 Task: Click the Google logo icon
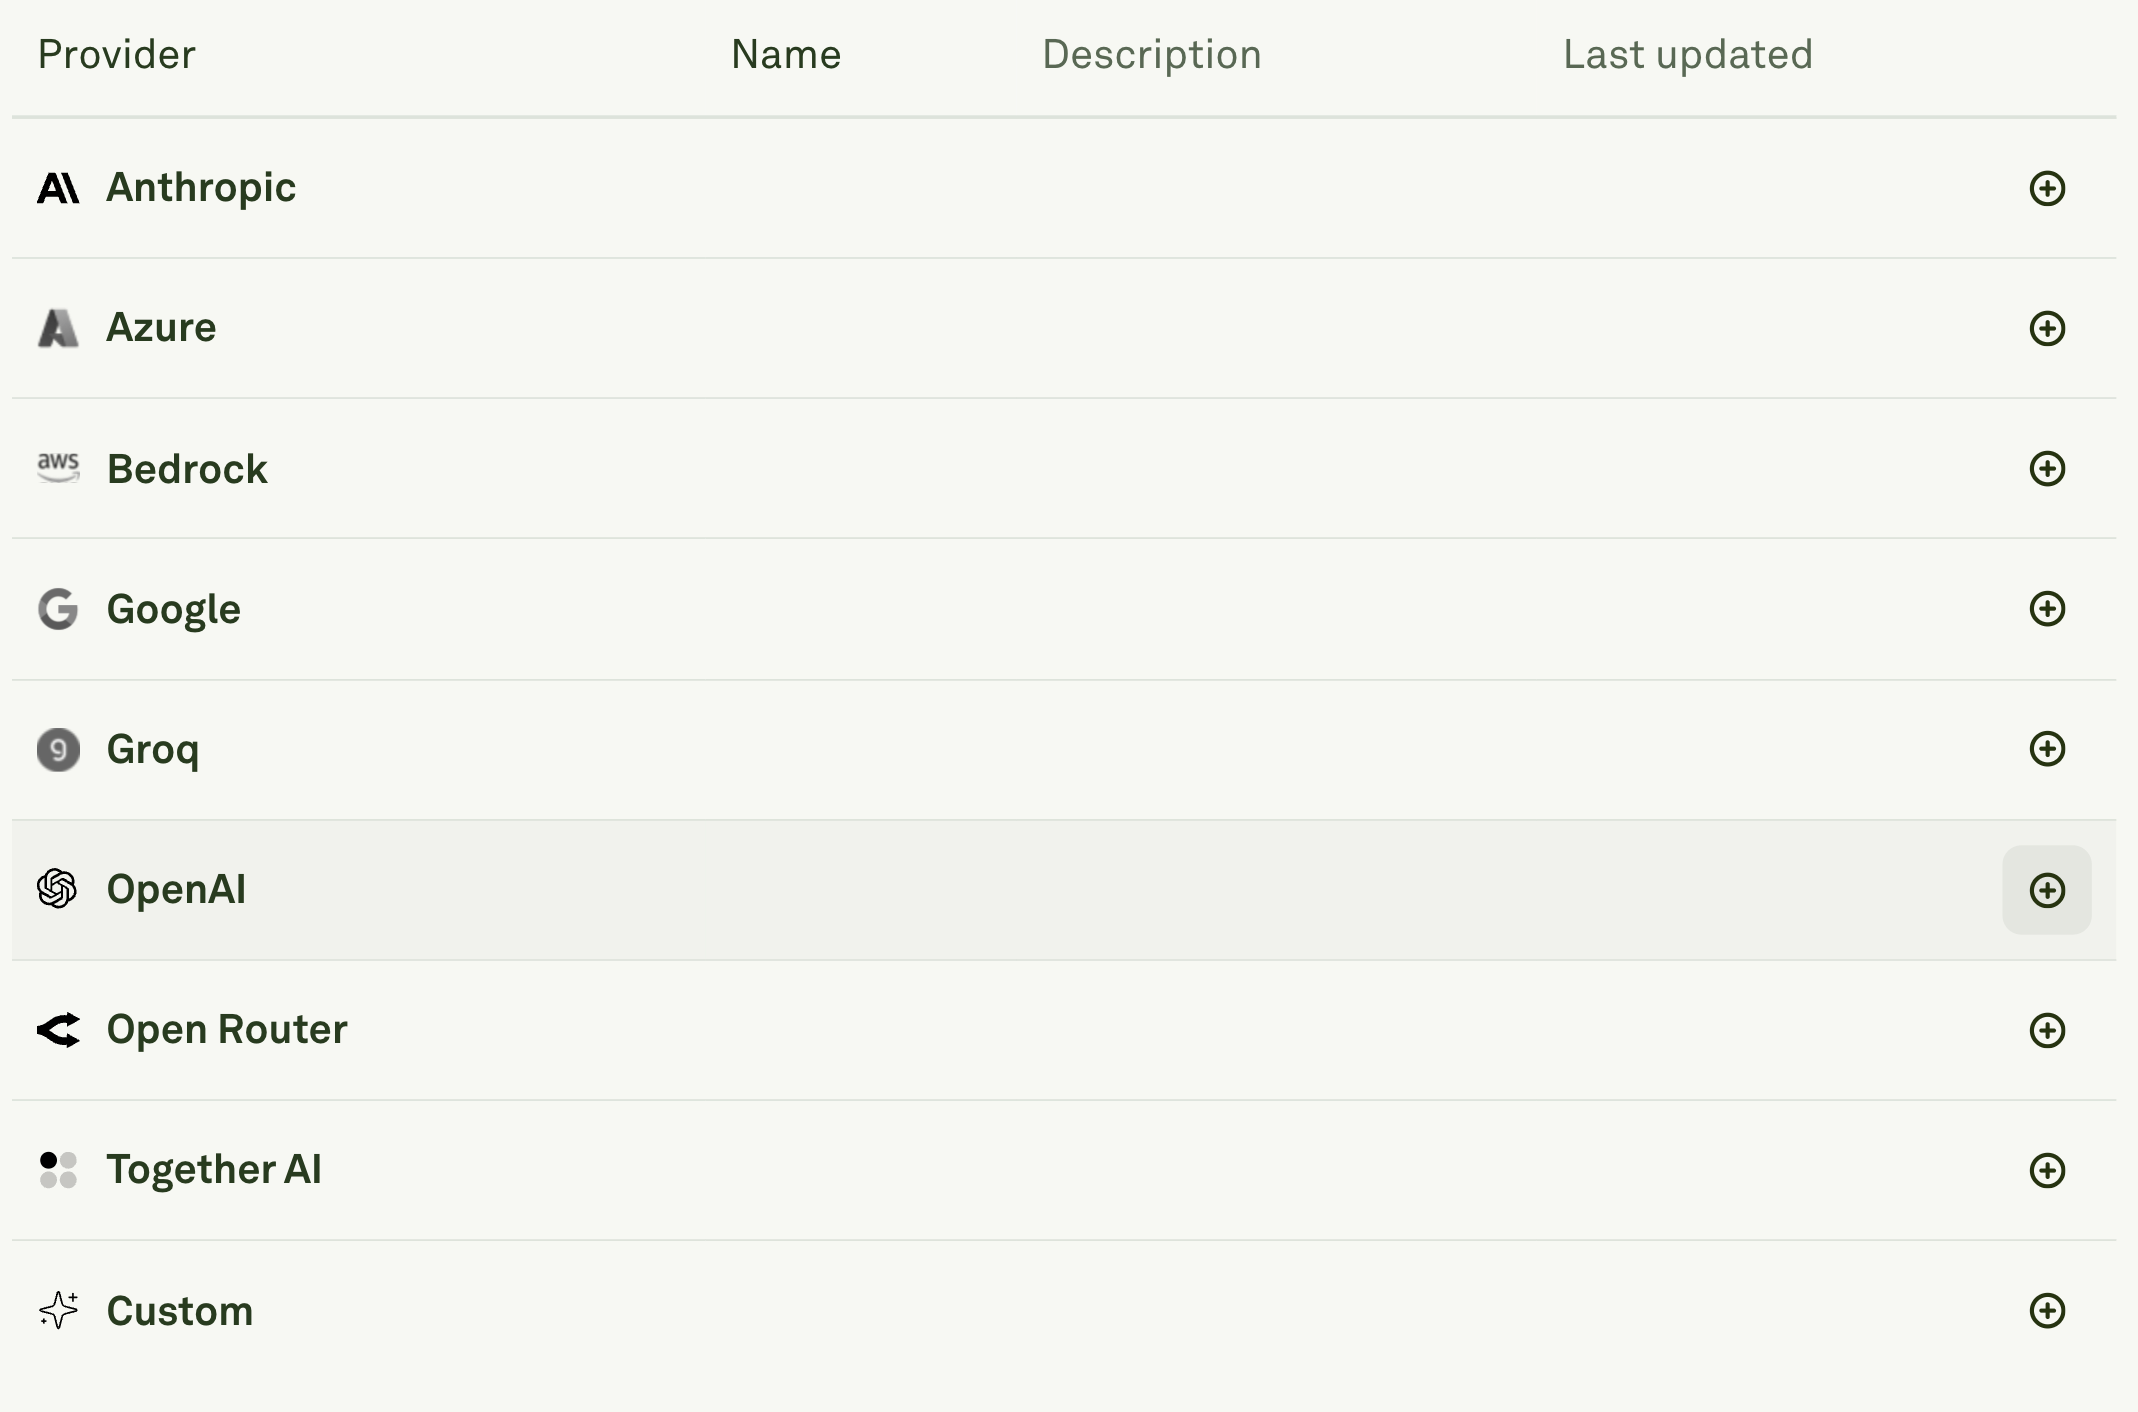(58, 609)
